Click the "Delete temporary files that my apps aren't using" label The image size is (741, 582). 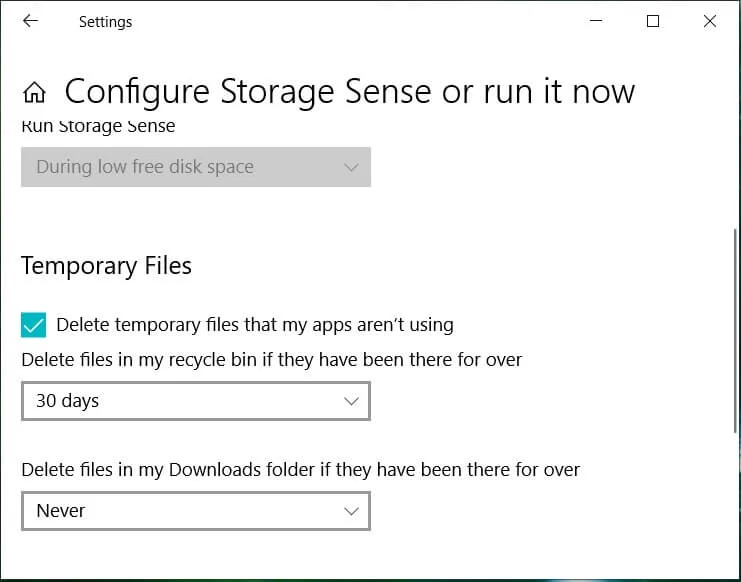(254, 325)
